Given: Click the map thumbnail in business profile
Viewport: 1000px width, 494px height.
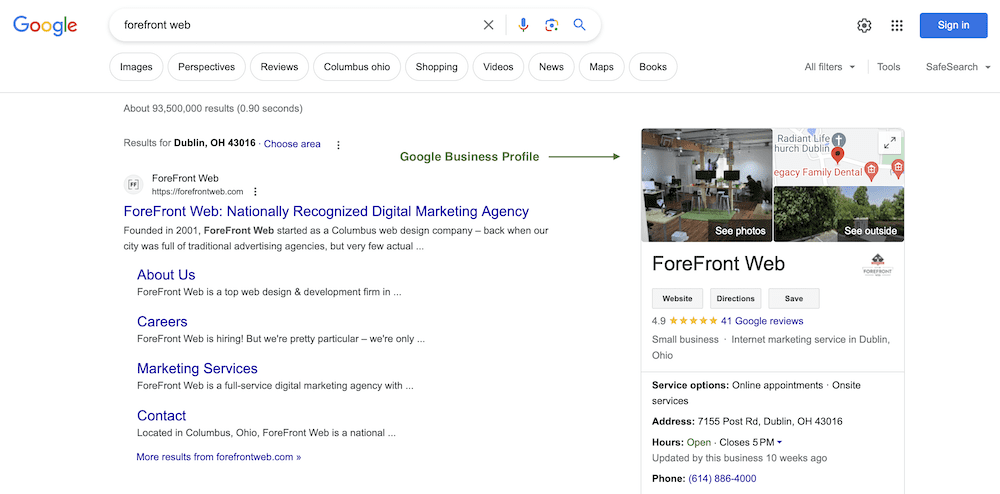Looking at the screenshot, I should (x=839, y=157).
